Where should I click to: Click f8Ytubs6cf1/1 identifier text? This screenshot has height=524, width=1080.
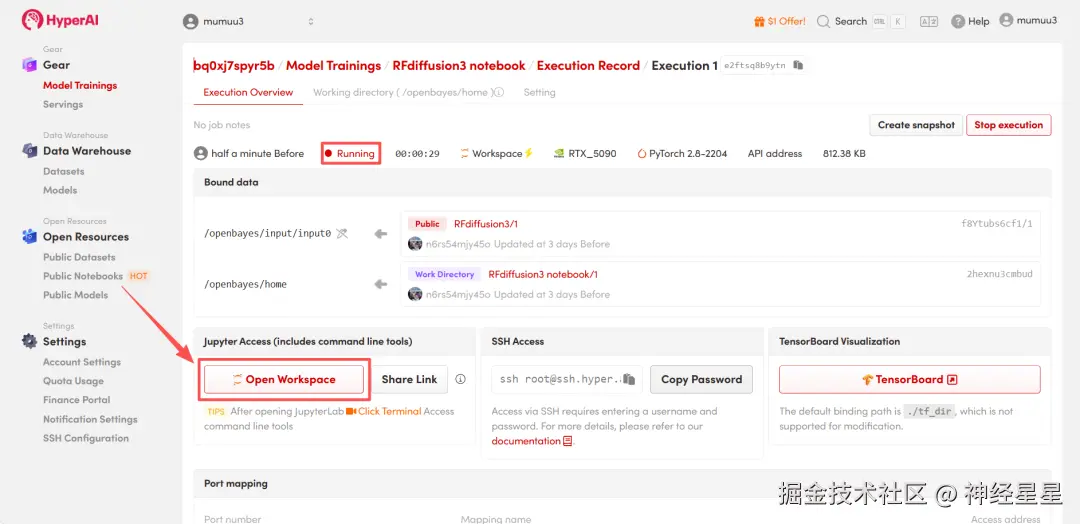[x=997, y=224]
